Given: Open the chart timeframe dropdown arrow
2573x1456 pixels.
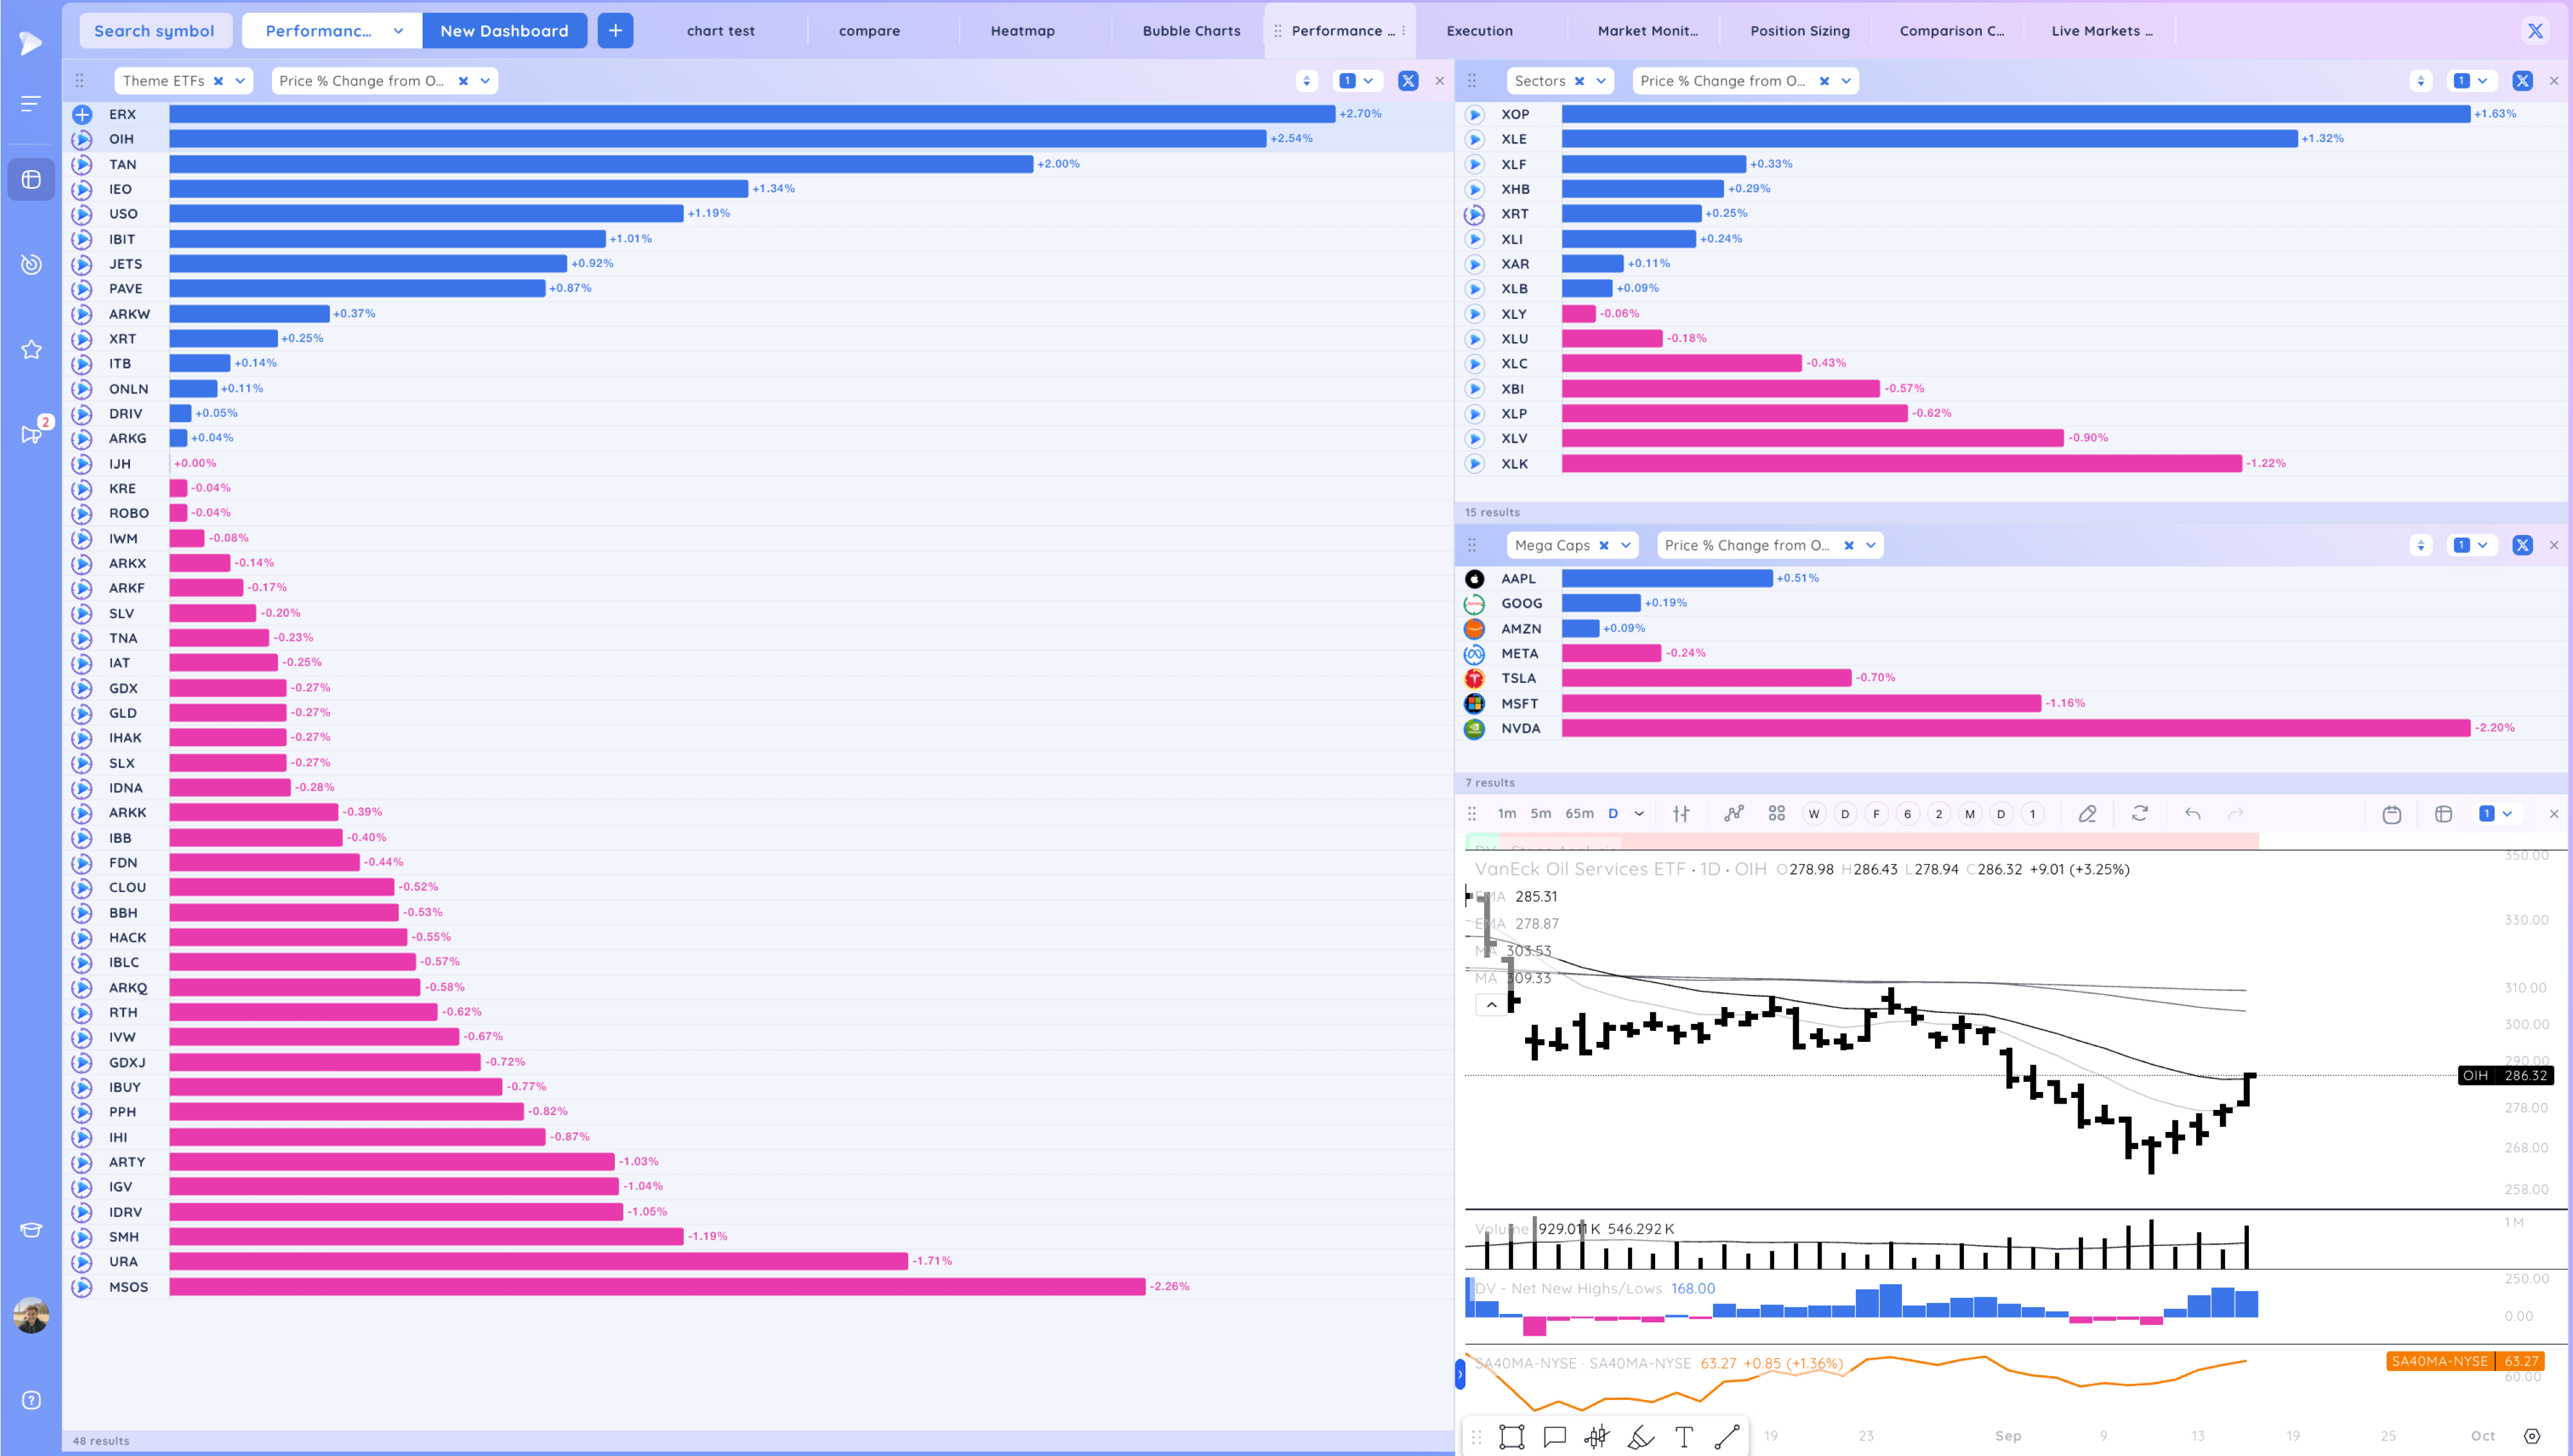Looking at the screenshot, I should click(1639, 813).
